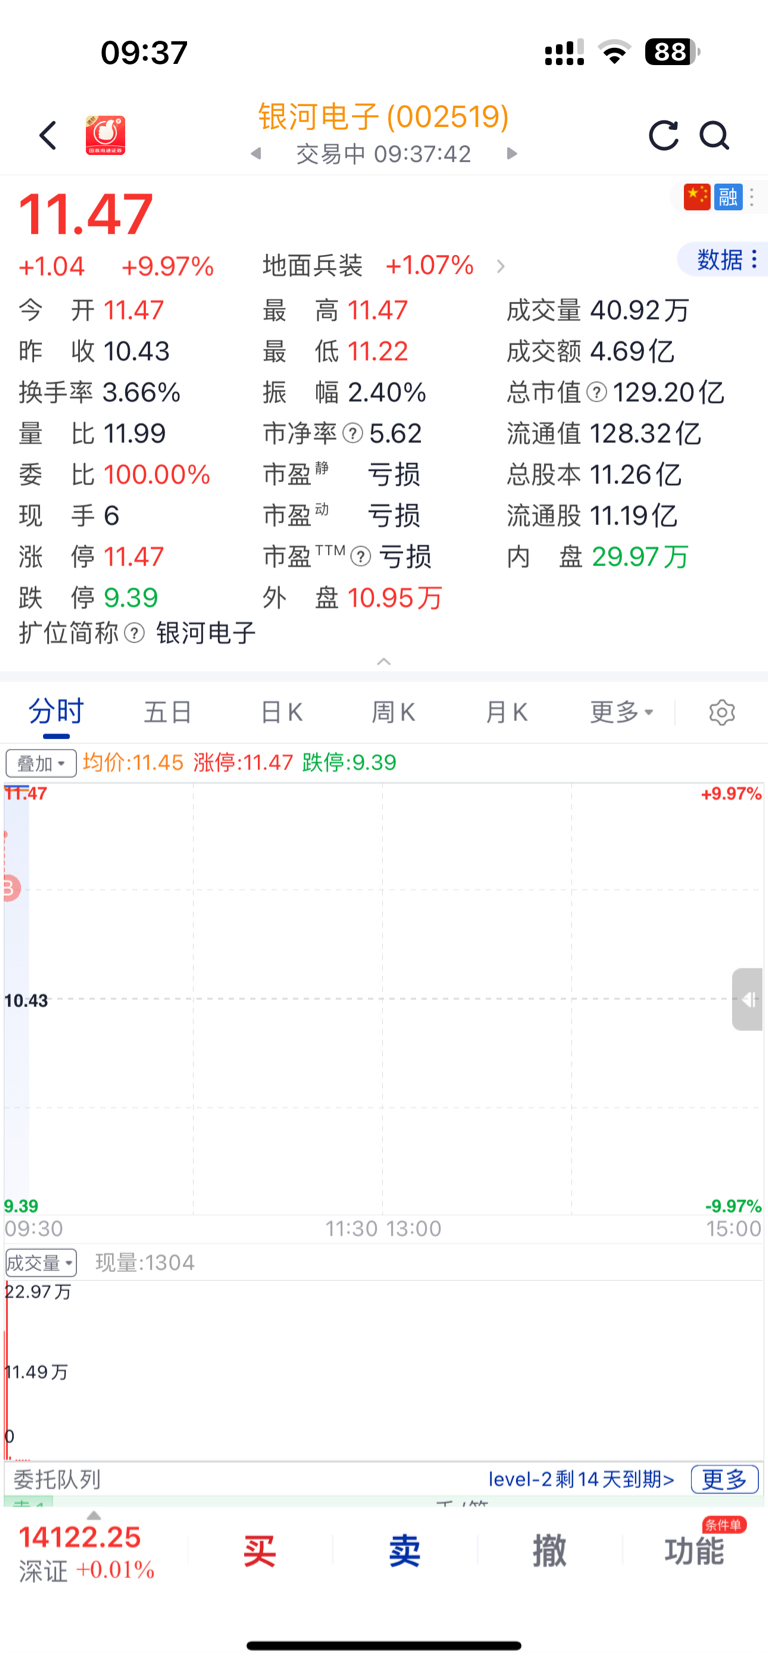Viewport: 768px width, 1665px height.
Task: Tap the stock title 银河电子 (002519)
Action: click(384, 117)
